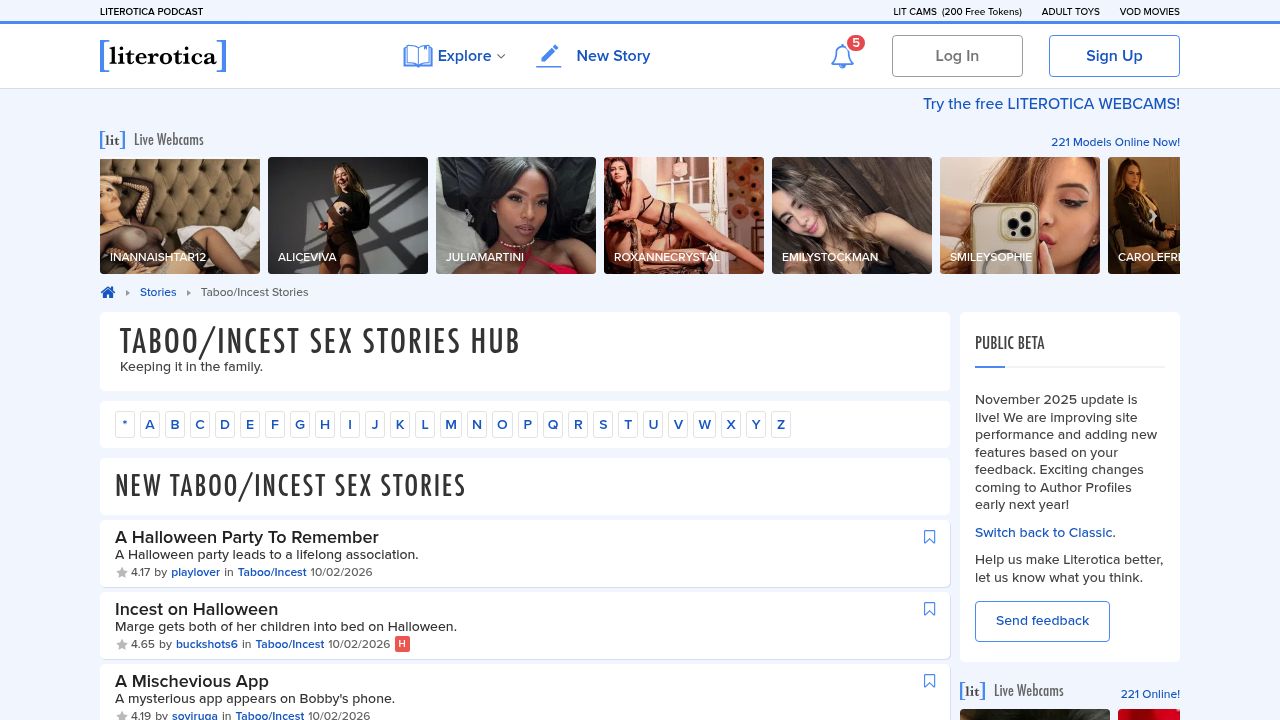This screenshot has width=1280, height=720.
Task: Open the Literotica Podcast link
Action: [151, 12]
